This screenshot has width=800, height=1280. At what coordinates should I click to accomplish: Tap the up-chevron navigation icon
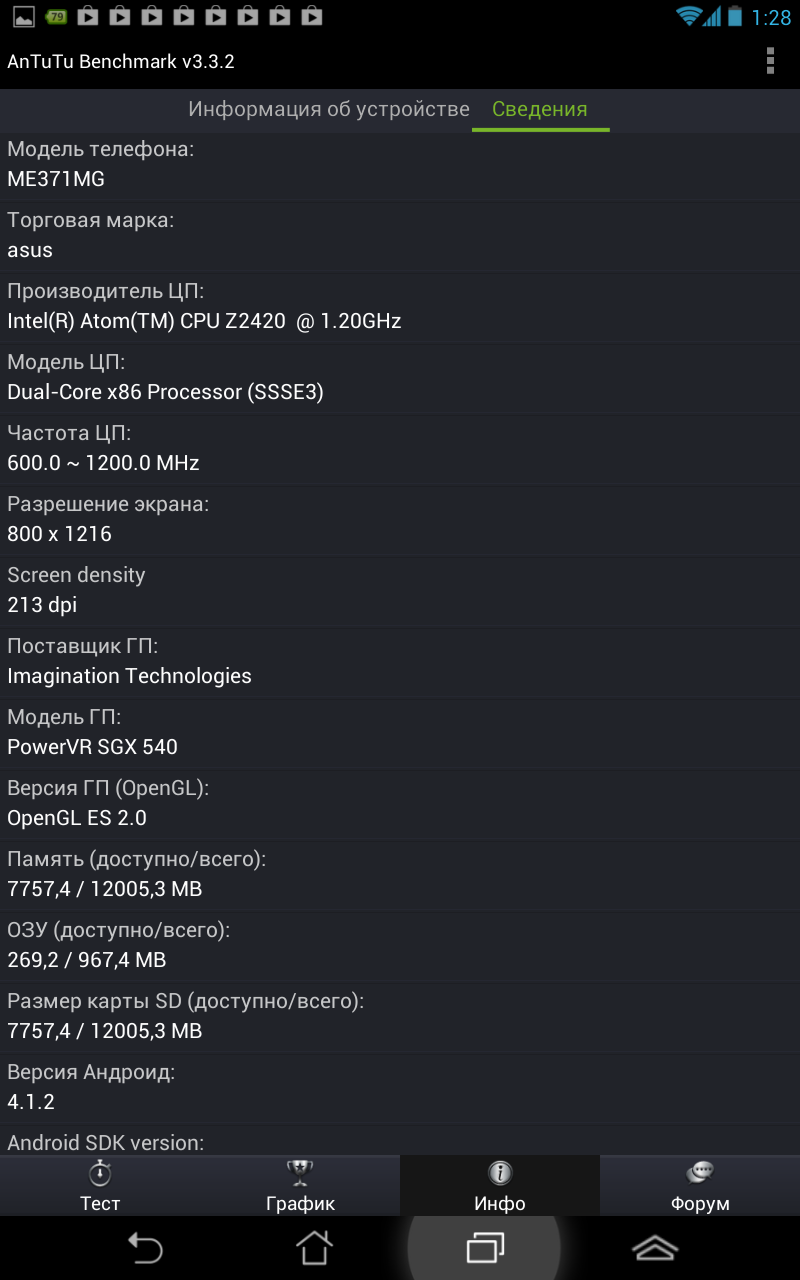click(x=655, y=1248)
